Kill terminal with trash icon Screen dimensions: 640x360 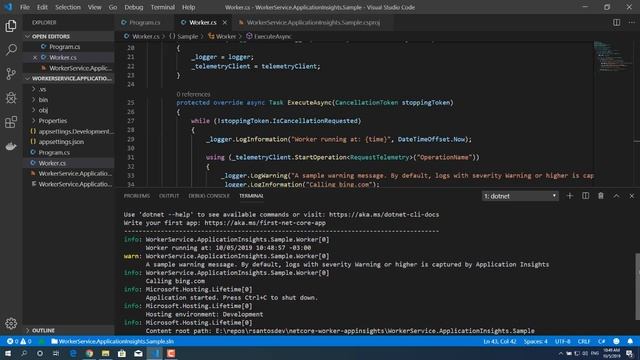click(601, 196)
